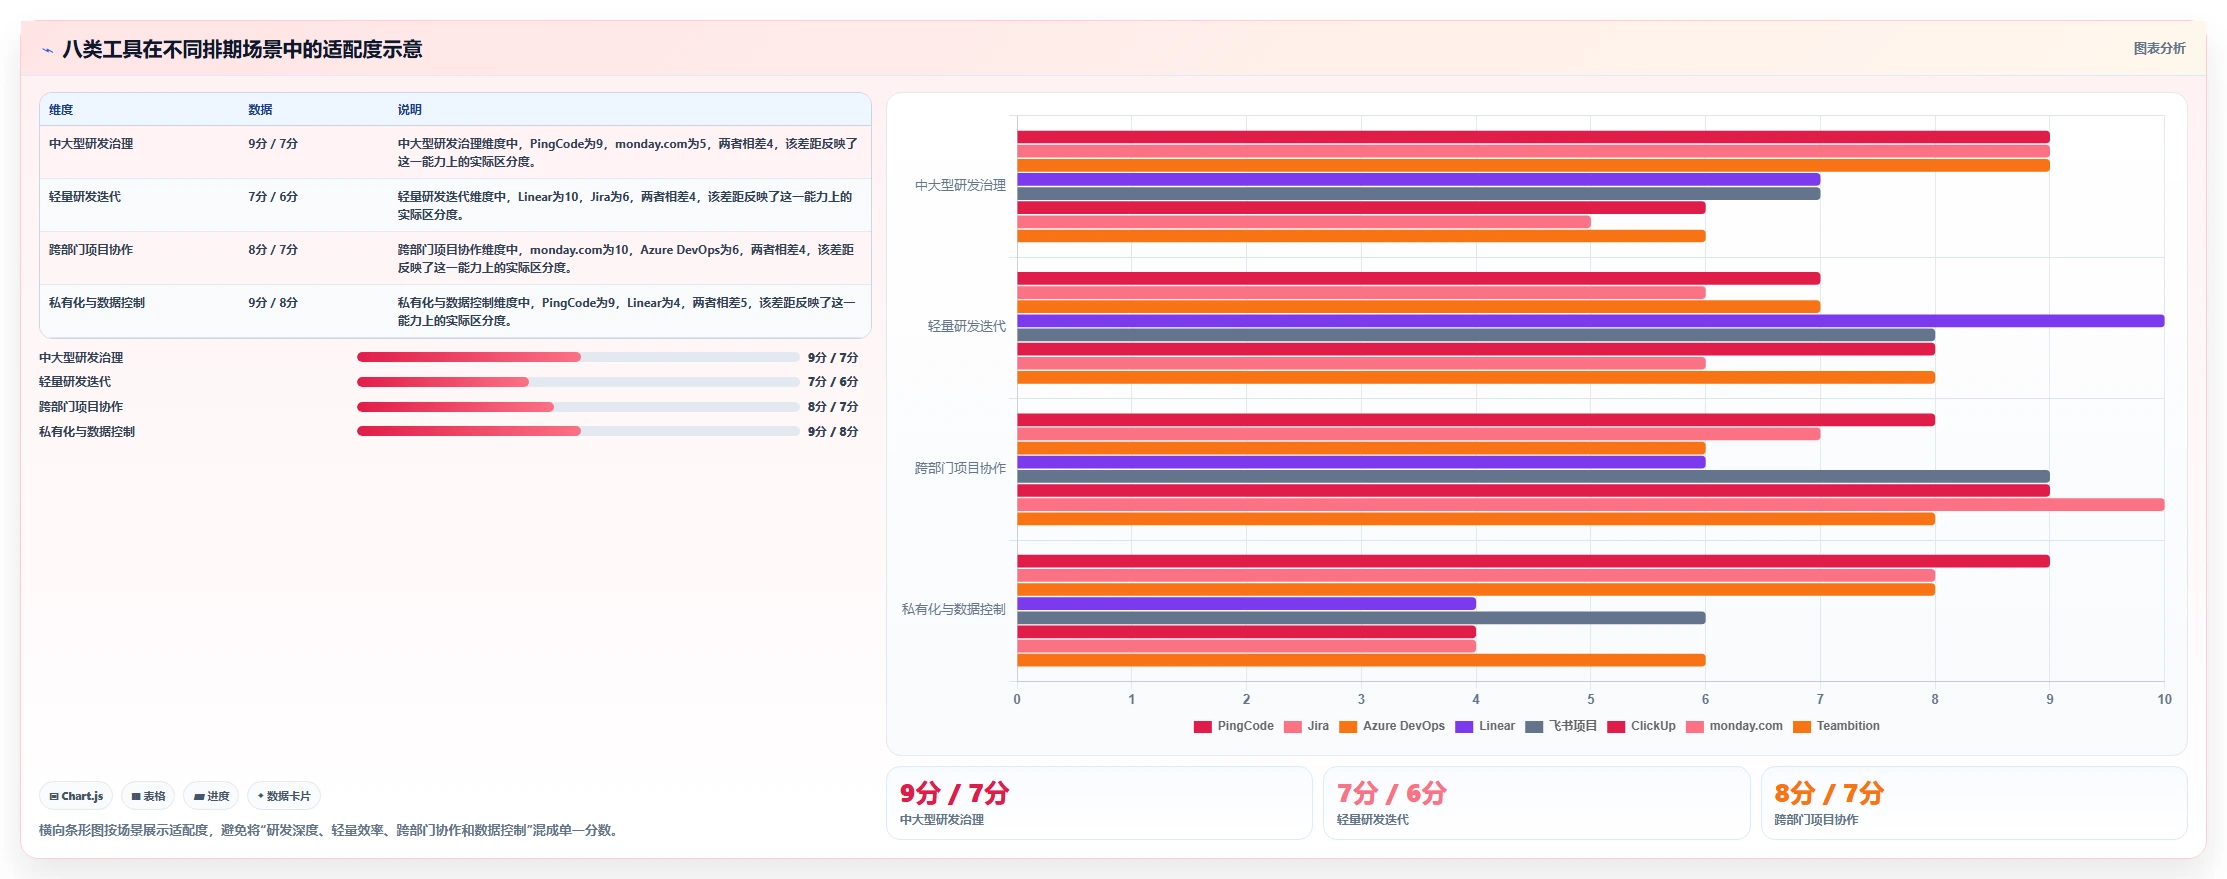
Task: Click the footer caption starting 横向条形图按场景
Action: [330, 831]
